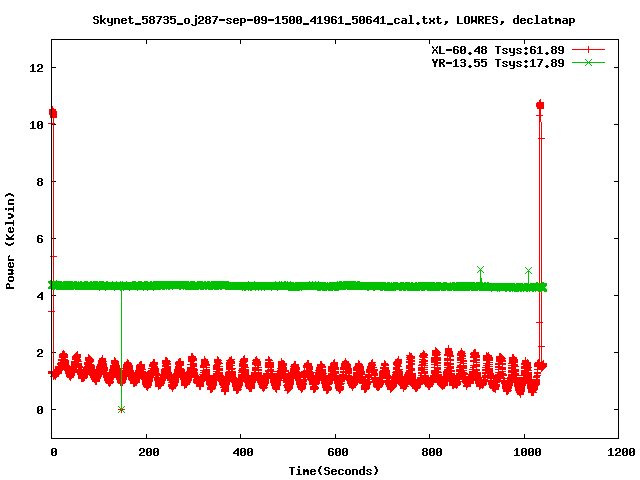The image size is (640, 480).
Task: Click the y-axis tick label 0
Action: click(x=40, y=410)
